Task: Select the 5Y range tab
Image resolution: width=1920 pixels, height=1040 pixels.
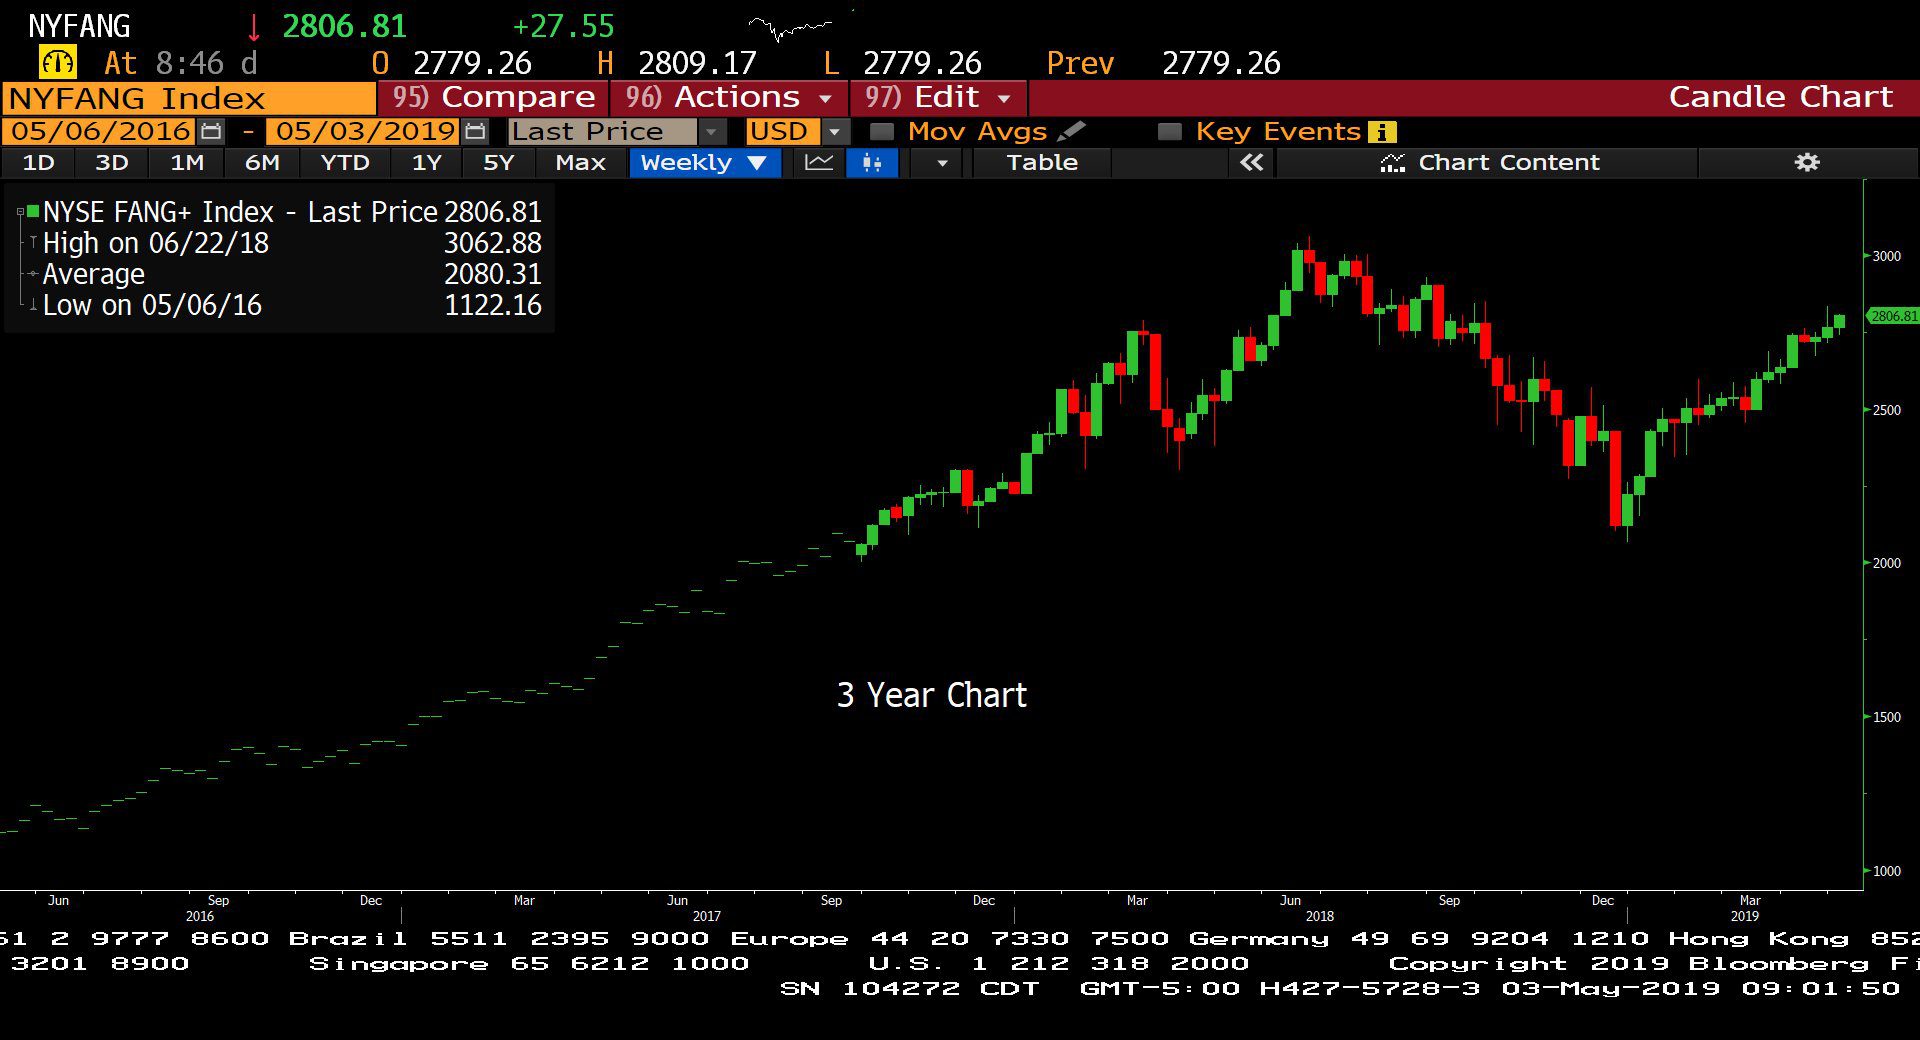Action: 498,163
